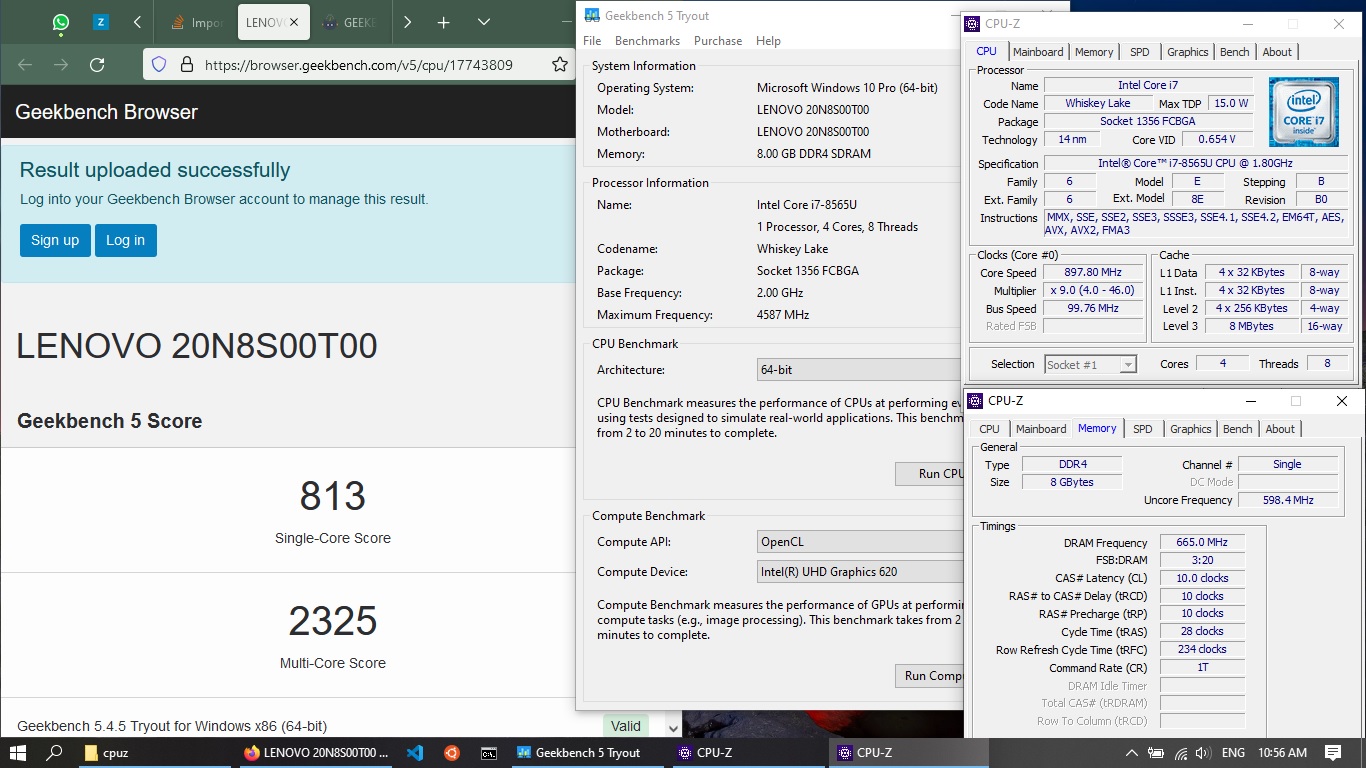Select Mainboard tab in upper CPU-Z window
The image size is (1366, 768).
tap(1038, 52)
